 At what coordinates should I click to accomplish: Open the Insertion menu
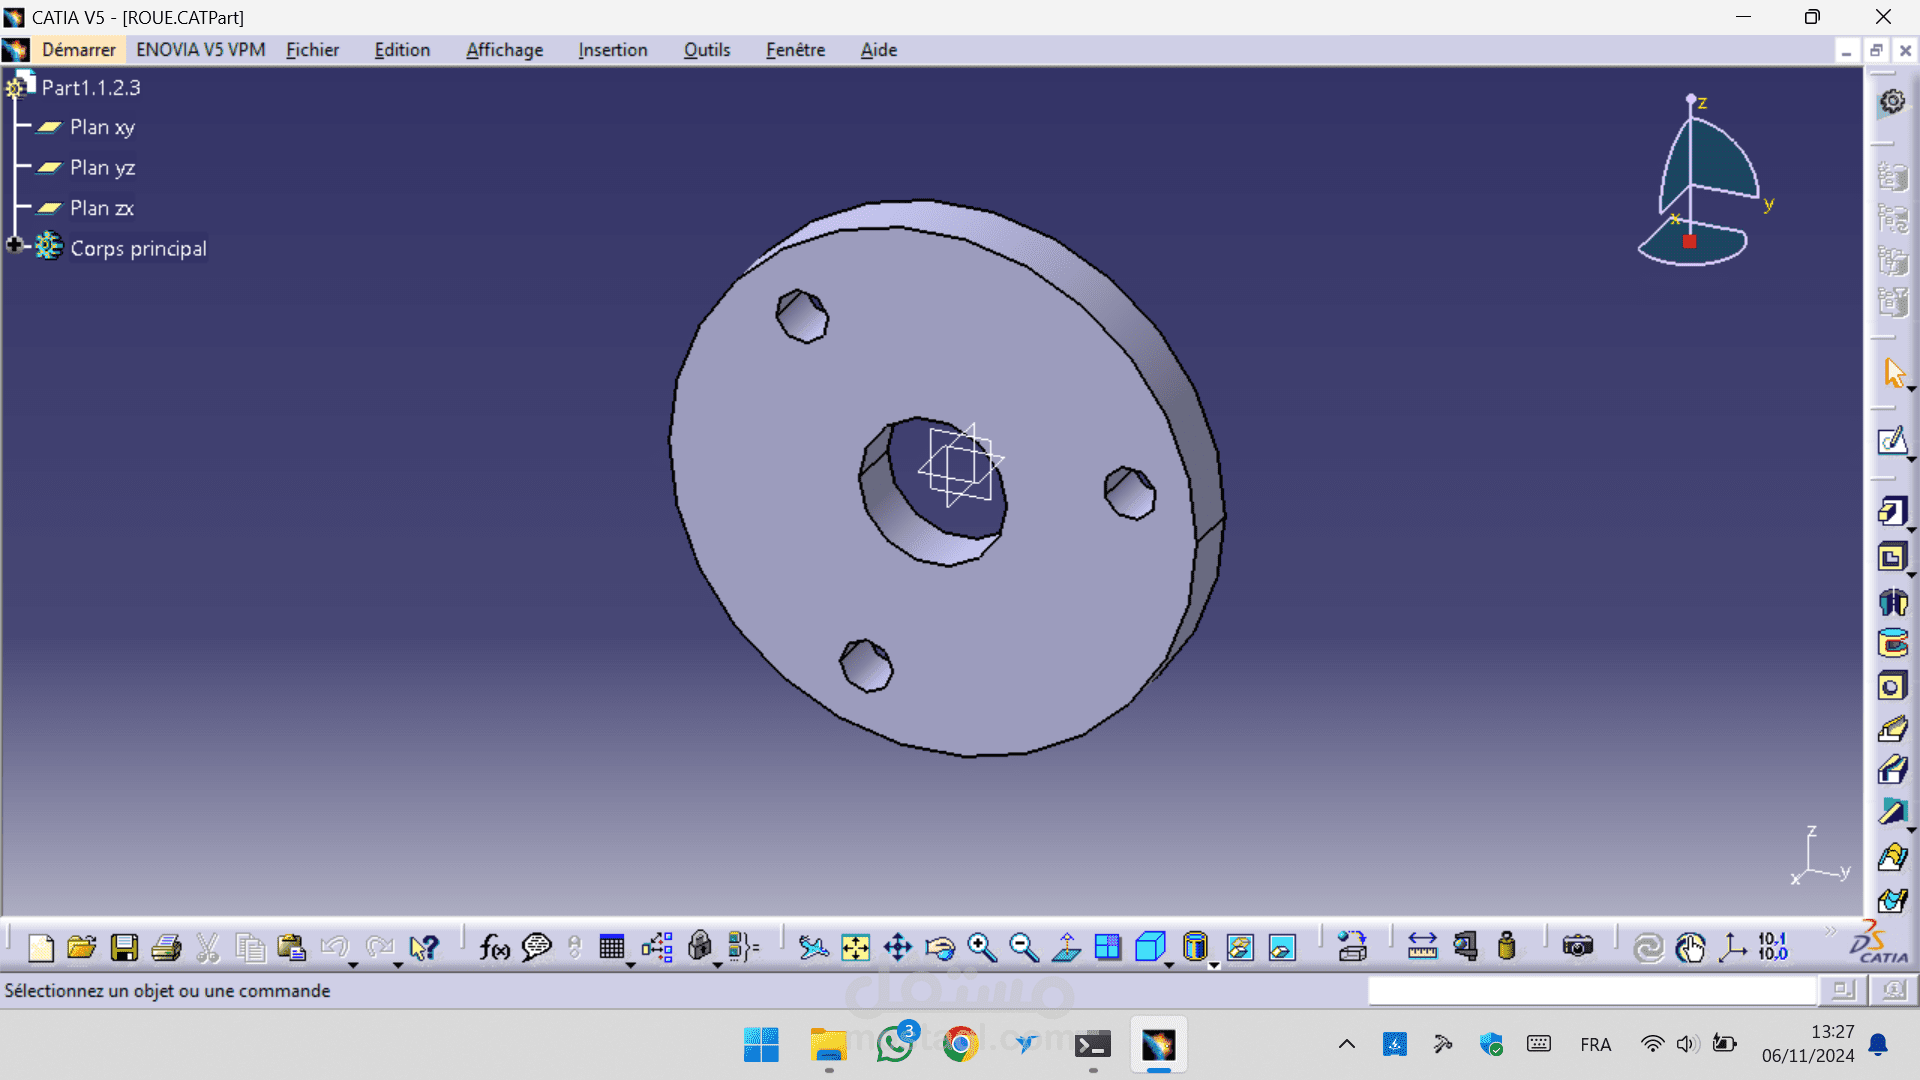coord(612,50)
